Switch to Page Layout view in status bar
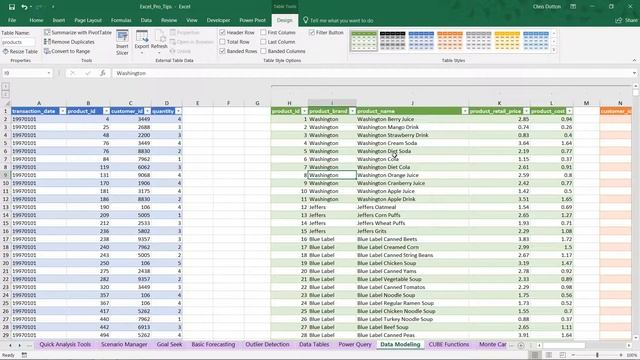Viewport: 640px width, 360px height. 549,355
